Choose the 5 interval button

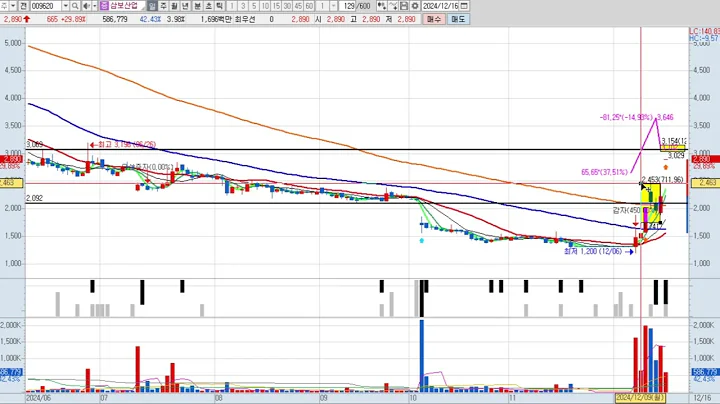254,6
